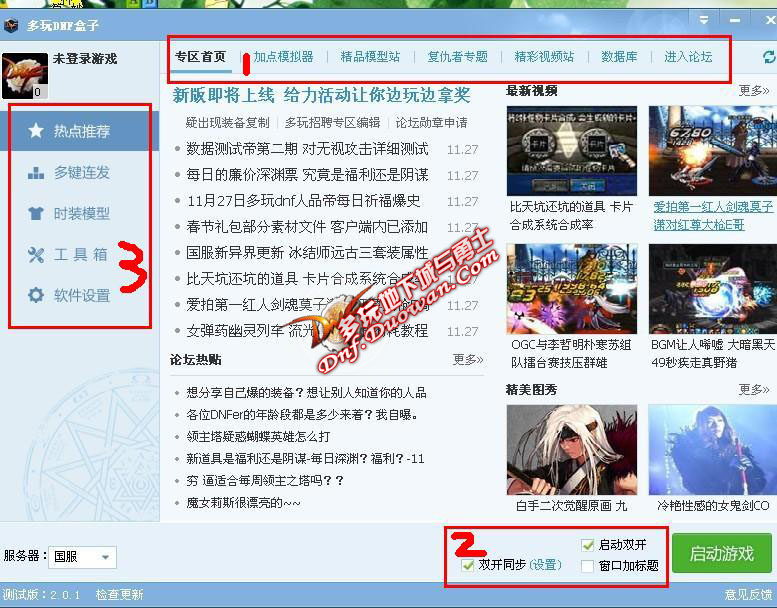Click the user avatar image
Viewport: 777px width, 608px height.
(25, 76)
